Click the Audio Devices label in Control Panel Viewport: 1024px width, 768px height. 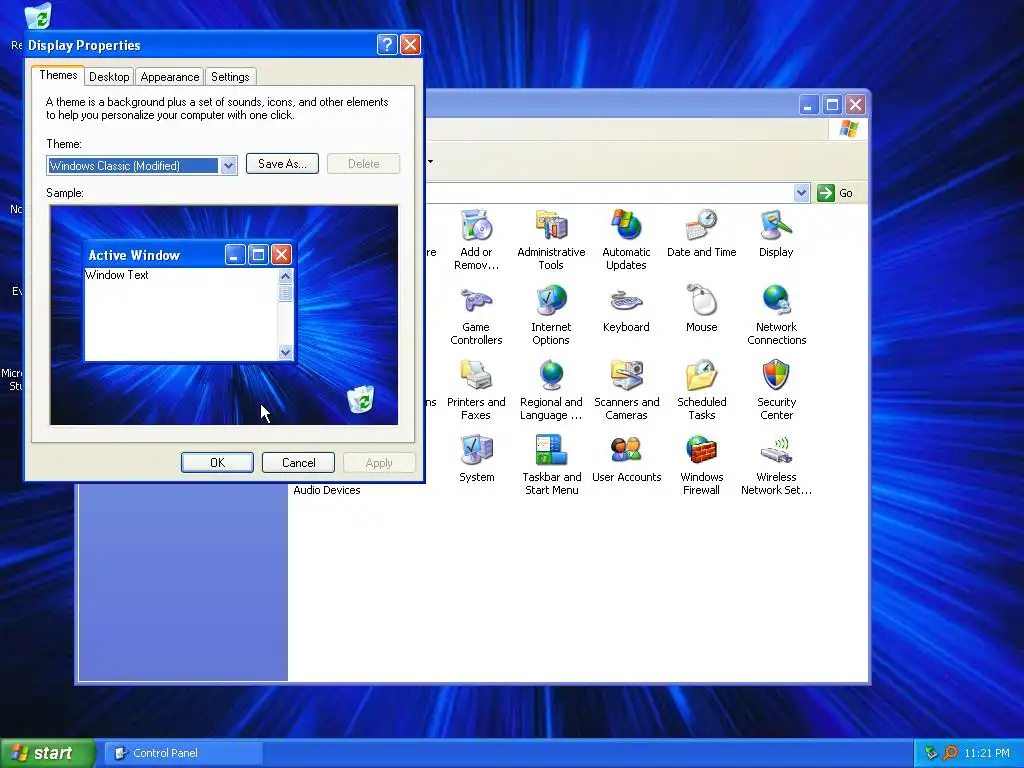point(327,490)
